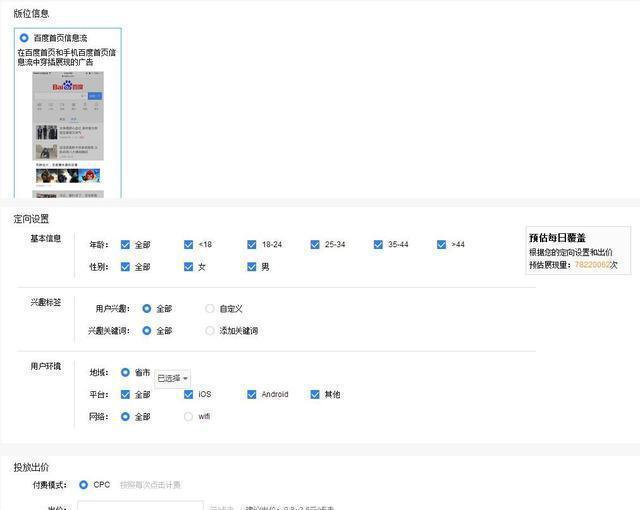This screenshot has height=510, width=640.
Task: Click the 兴趣标签 category label
Action: point(46,302)
